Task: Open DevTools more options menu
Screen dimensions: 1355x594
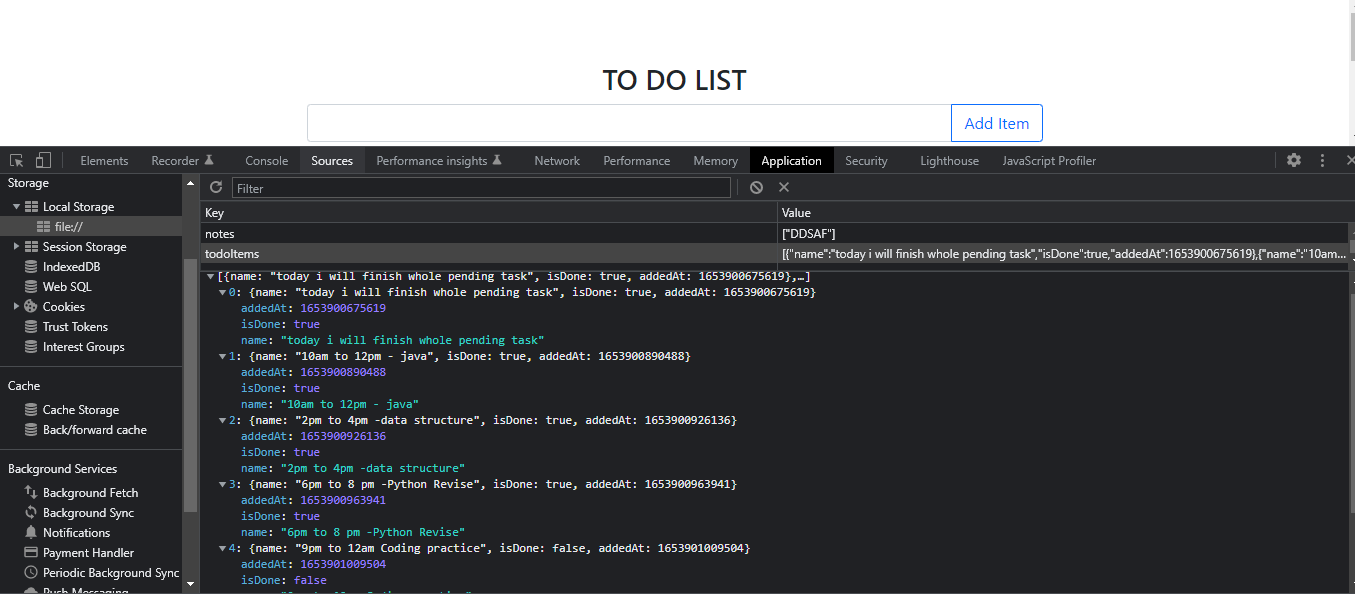Action: 1322,160
